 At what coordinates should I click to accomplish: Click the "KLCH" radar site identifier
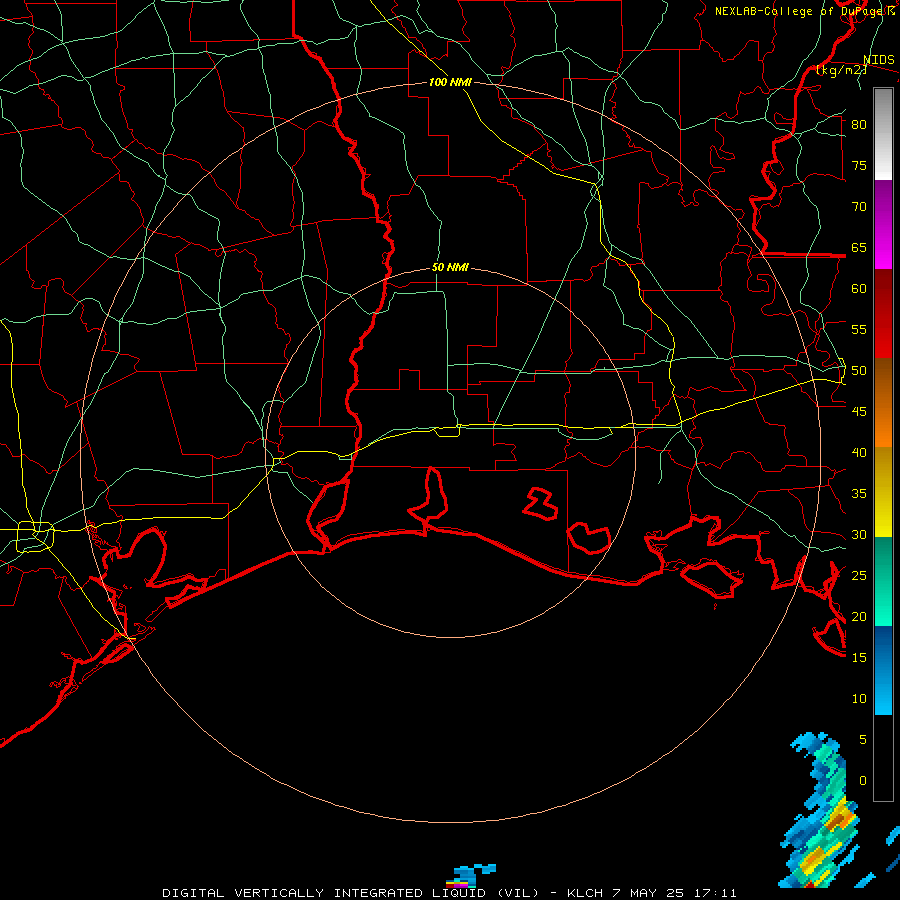click(x=585, y=893)
